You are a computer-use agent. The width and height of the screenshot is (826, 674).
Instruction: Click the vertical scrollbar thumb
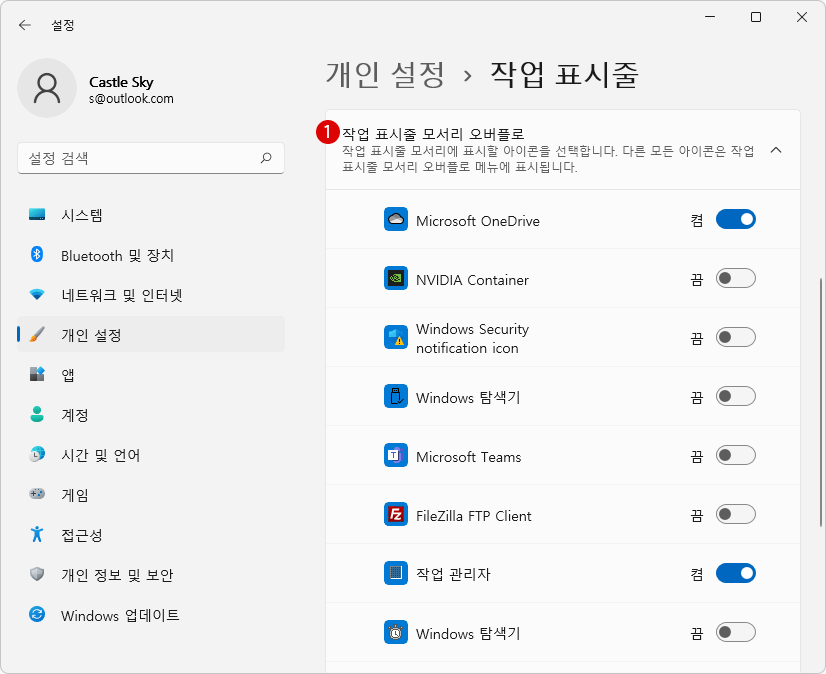coord(821,402)
